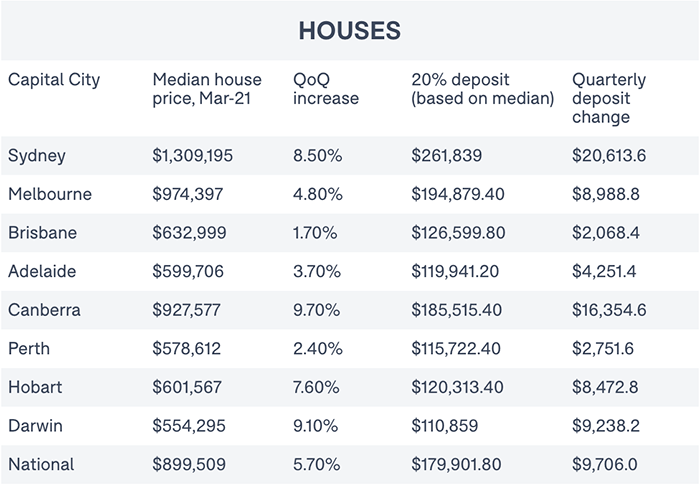
Task: Select Canberra's 9.70% QoQ increase
Action: (318, 310)
